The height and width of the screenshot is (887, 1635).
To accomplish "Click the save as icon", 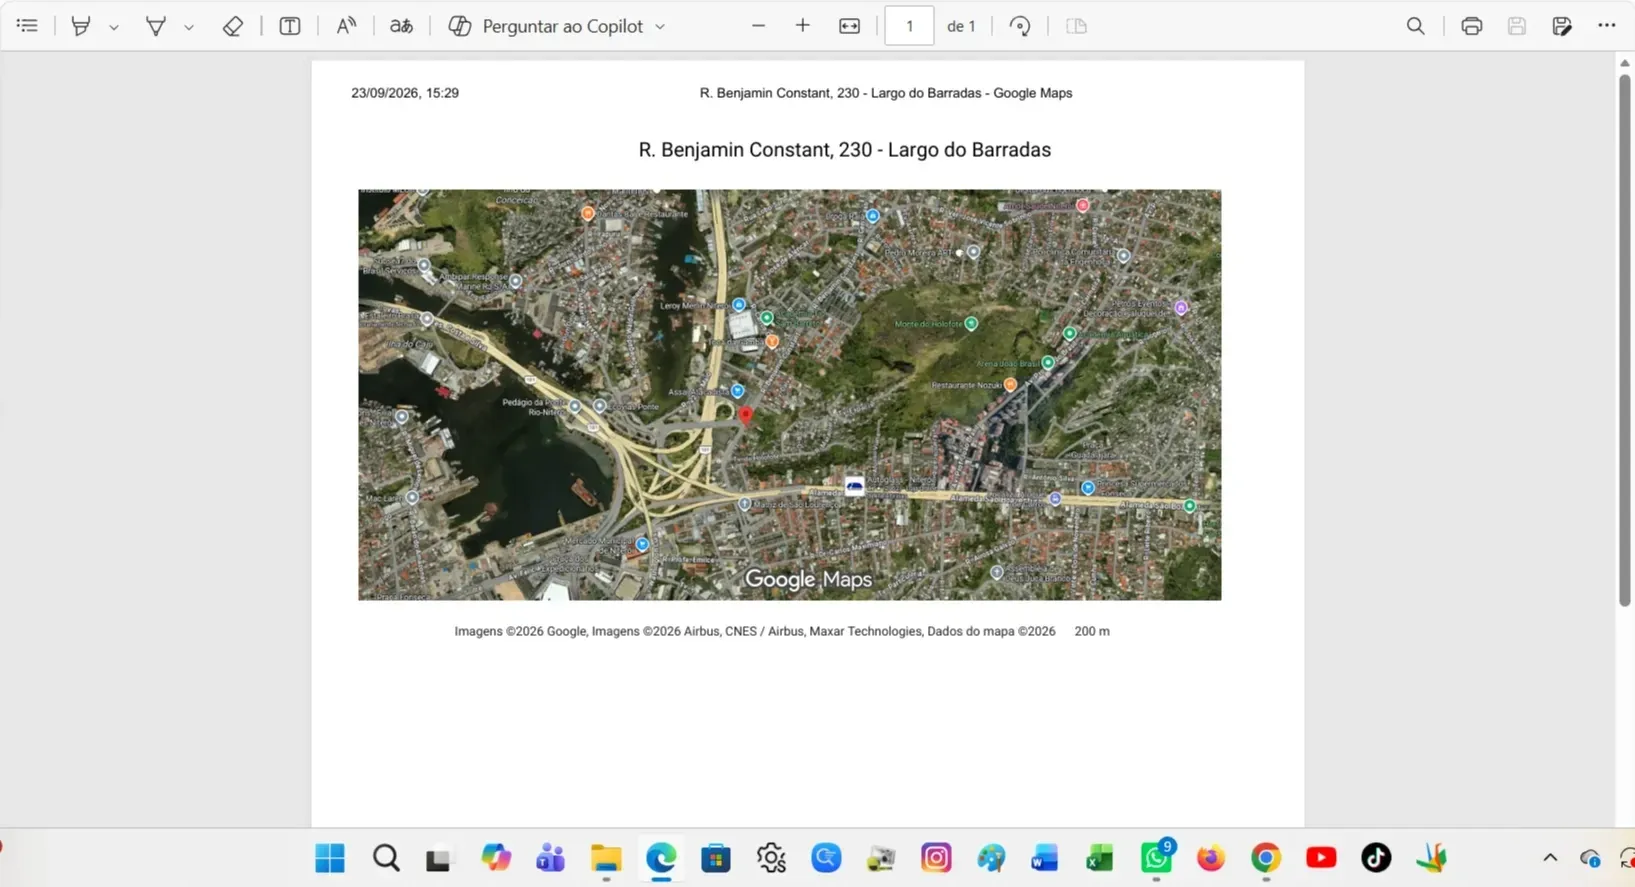I will tap(1562, 26).
